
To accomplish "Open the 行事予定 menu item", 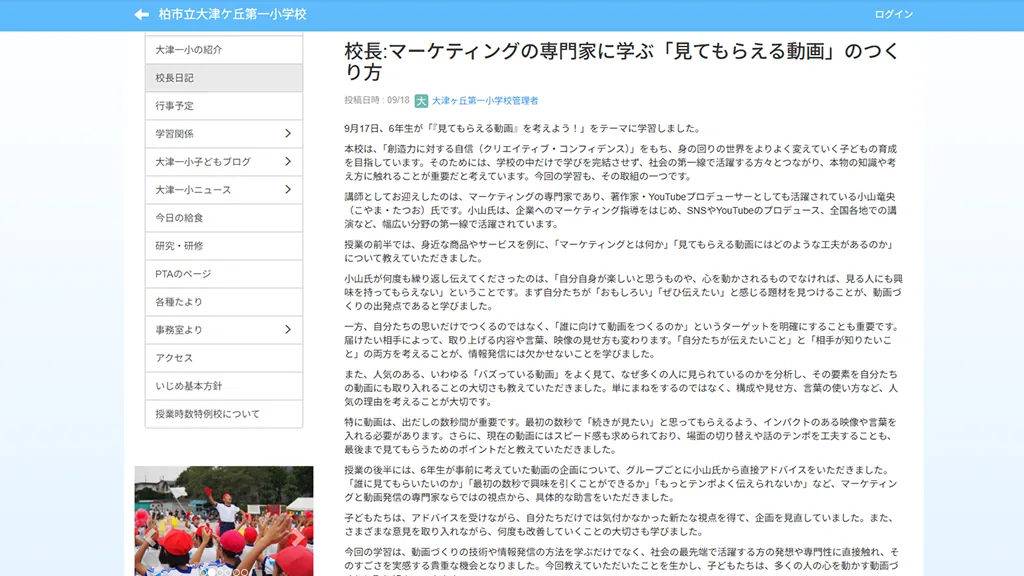I will point(224,106).
